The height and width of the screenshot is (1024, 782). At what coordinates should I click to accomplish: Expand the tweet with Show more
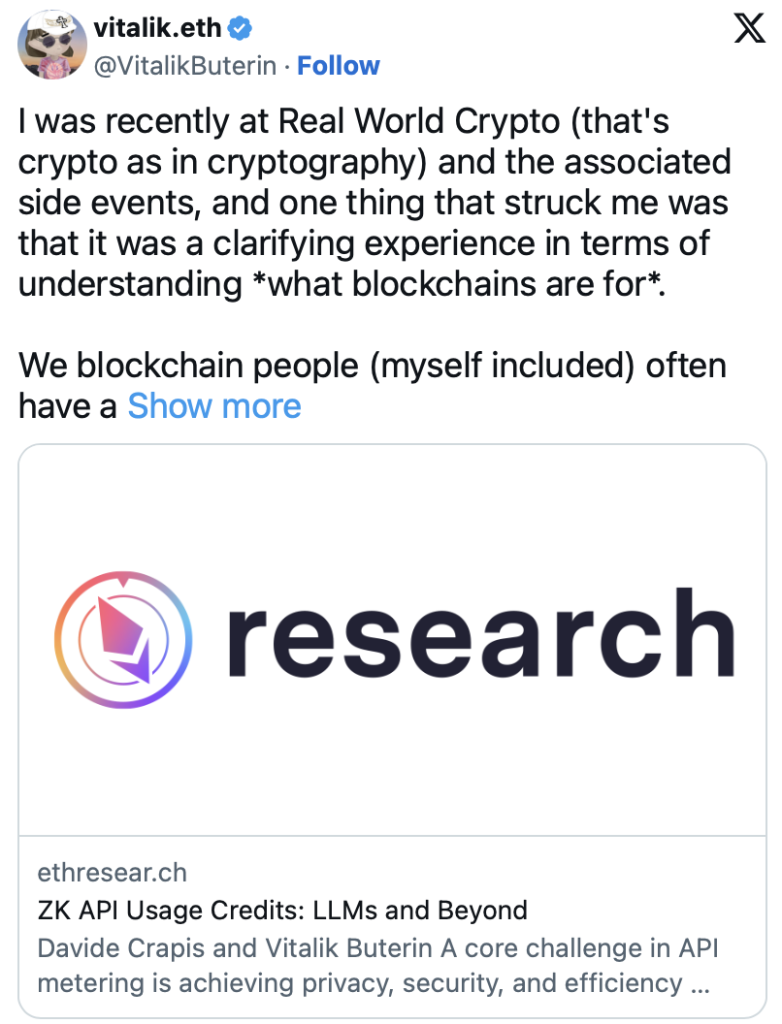(x=214, y=406)
